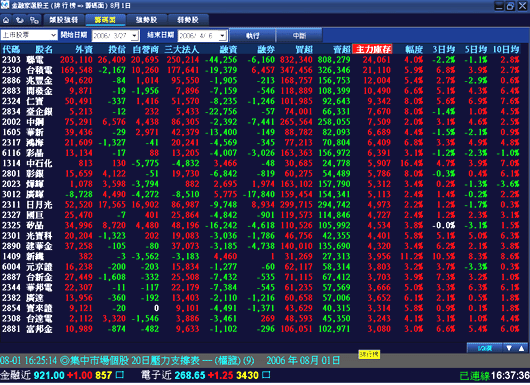Toggle sorting by the highlighted 主力庫存 column

pyautogui.click(x=372, y=49)
